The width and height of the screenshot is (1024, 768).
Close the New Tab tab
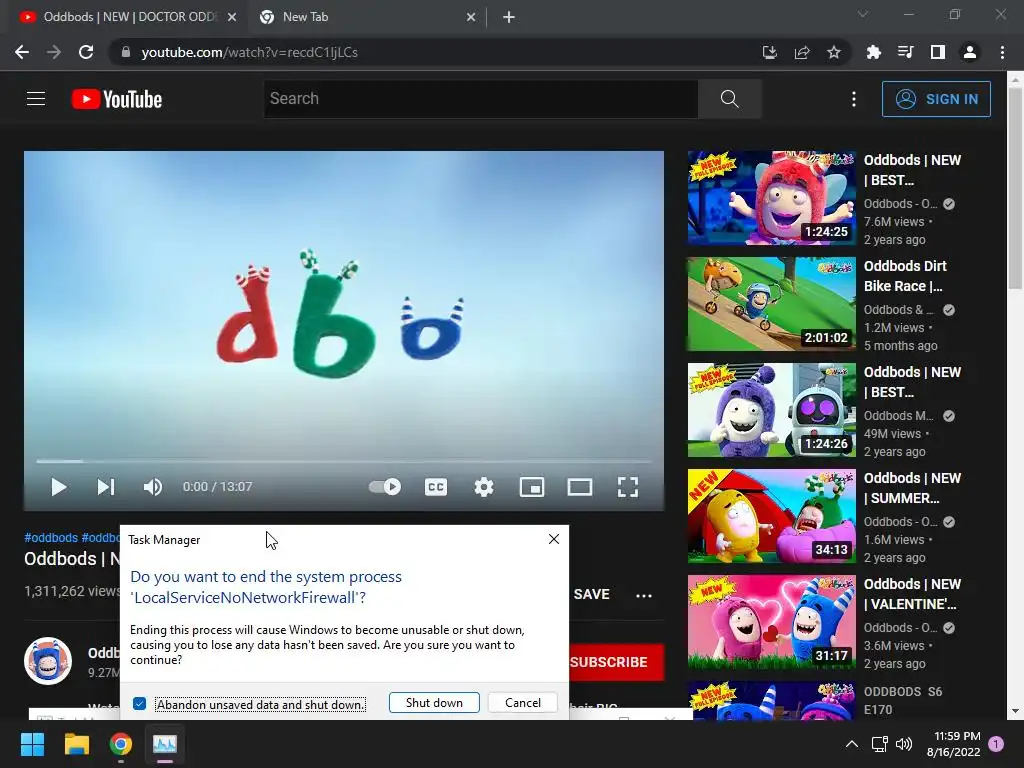pos(471,17)
